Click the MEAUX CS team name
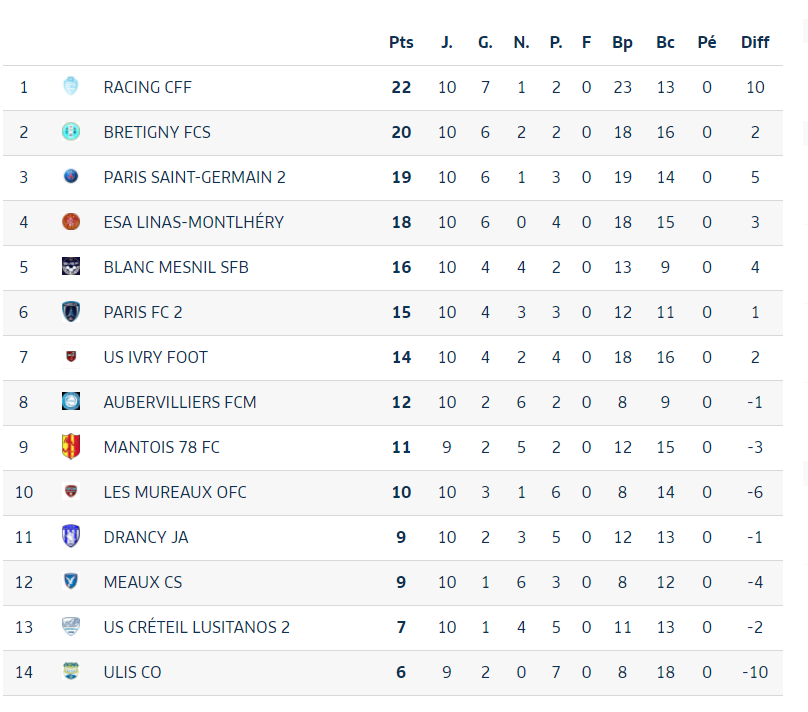The image size is (808, 712). point(143,582)
